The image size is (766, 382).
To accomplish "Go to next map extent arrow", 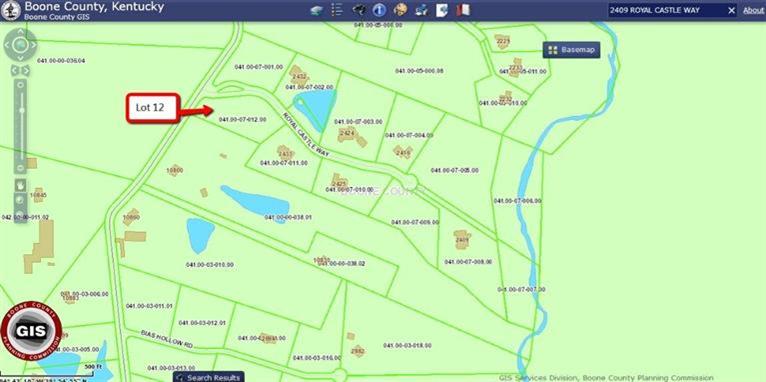I will pyautogui.click(x=26, y=71).
